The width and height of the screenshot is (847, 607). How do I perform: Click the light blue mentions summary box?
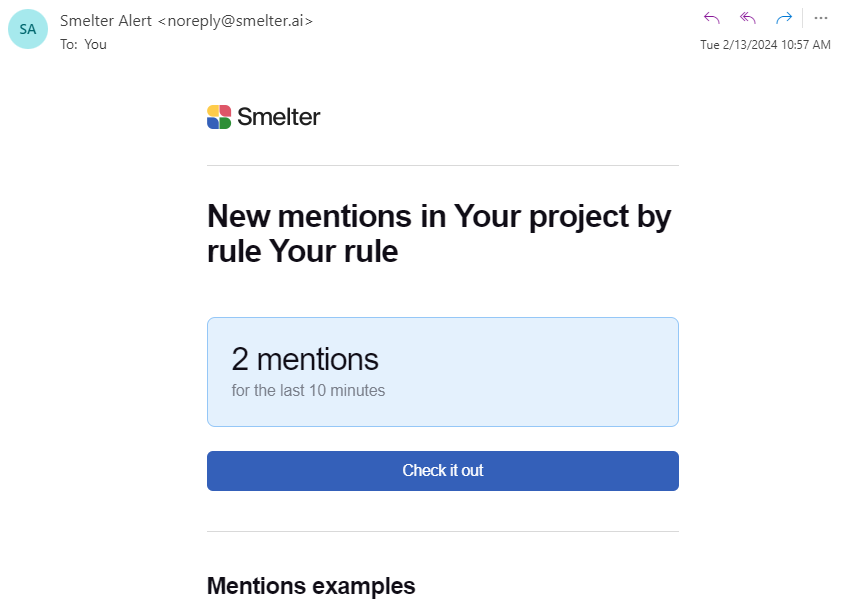[x=443, y=372]
